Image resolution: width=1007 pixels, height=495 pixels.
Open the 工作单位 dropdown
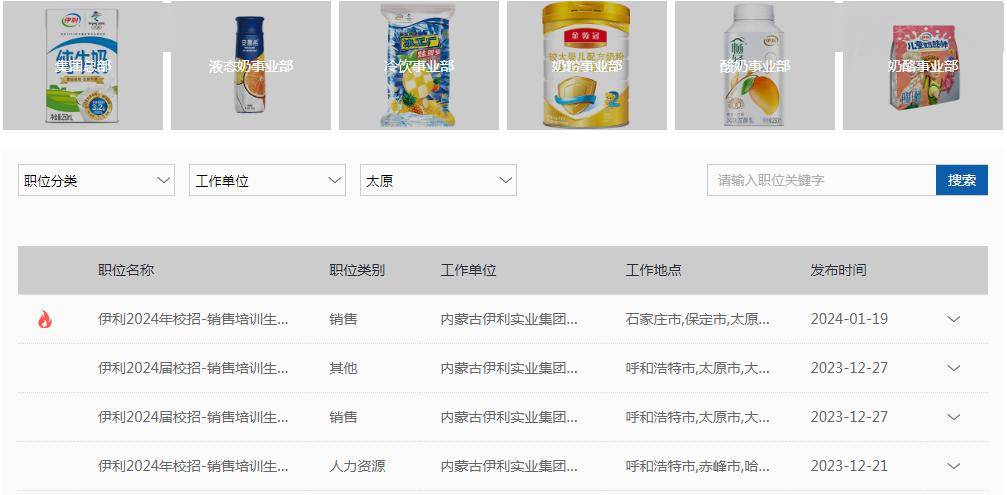pos(267,180)
